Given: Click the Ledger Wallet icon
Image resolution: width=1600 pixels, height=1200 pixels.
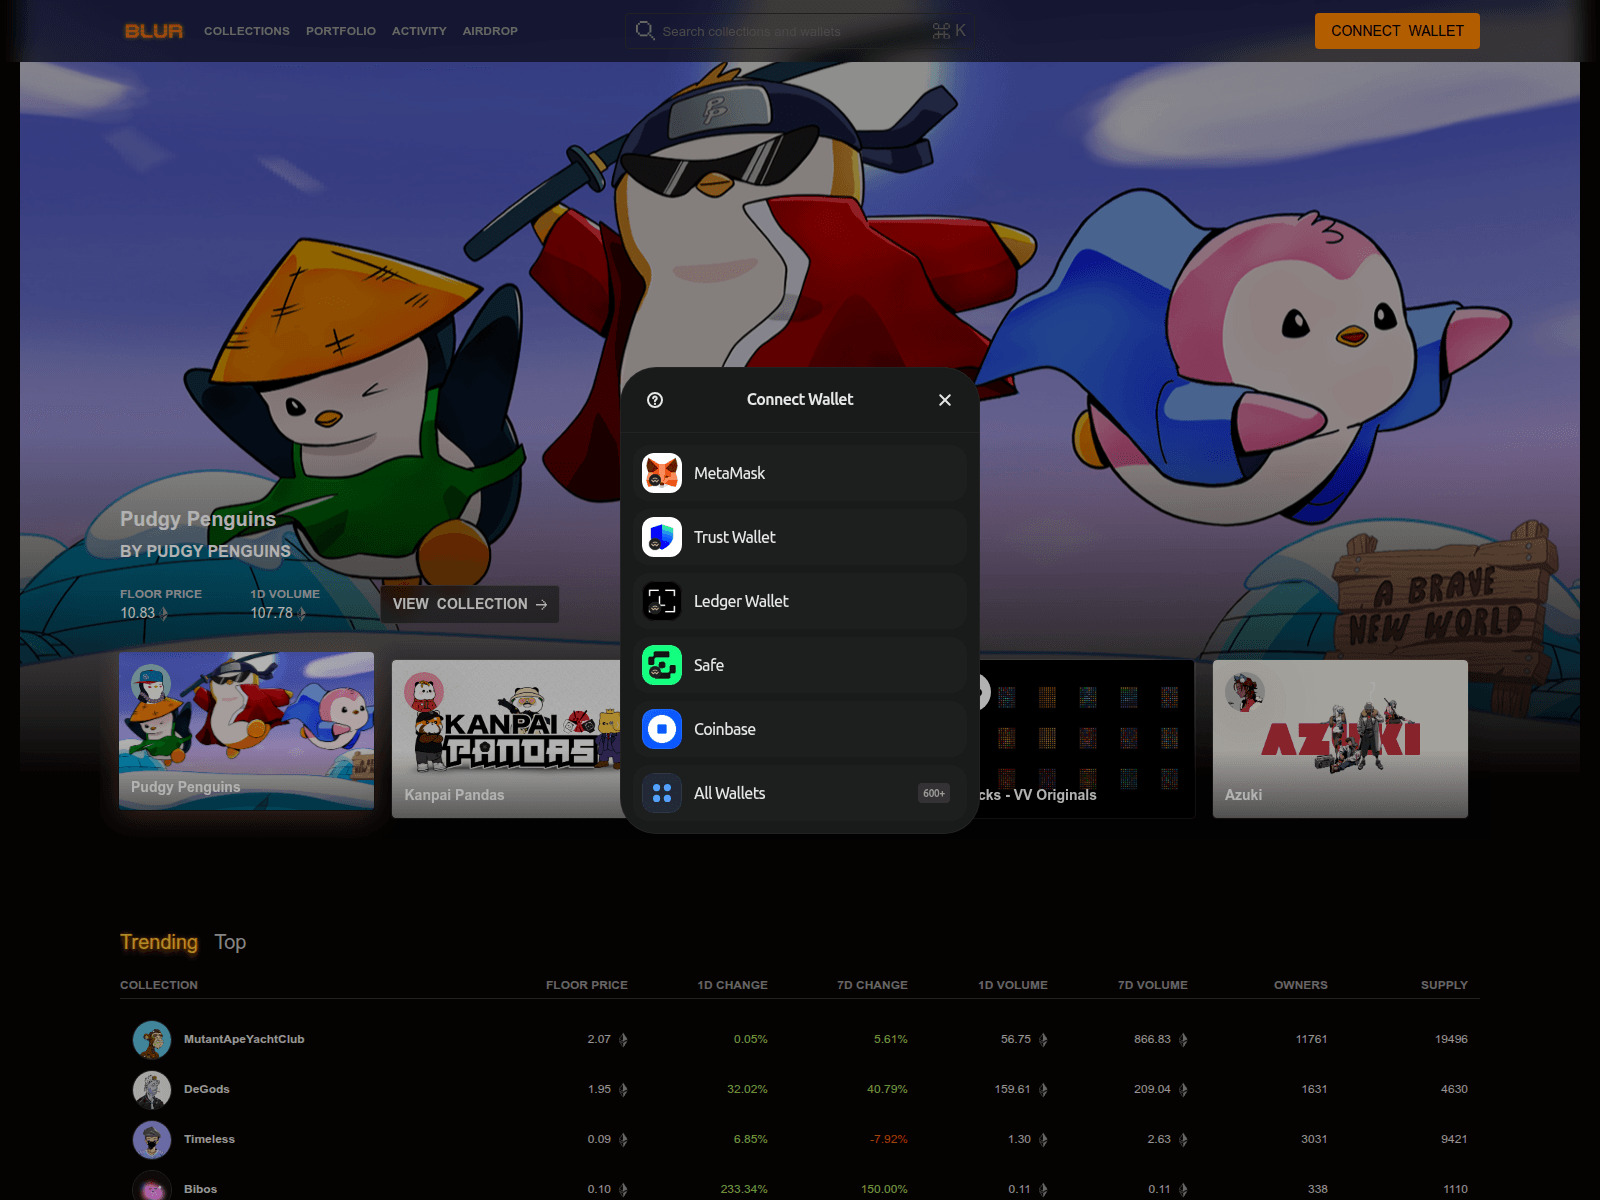Looking at the screenshot, I should pyautogui.click(x=662, y=601).
